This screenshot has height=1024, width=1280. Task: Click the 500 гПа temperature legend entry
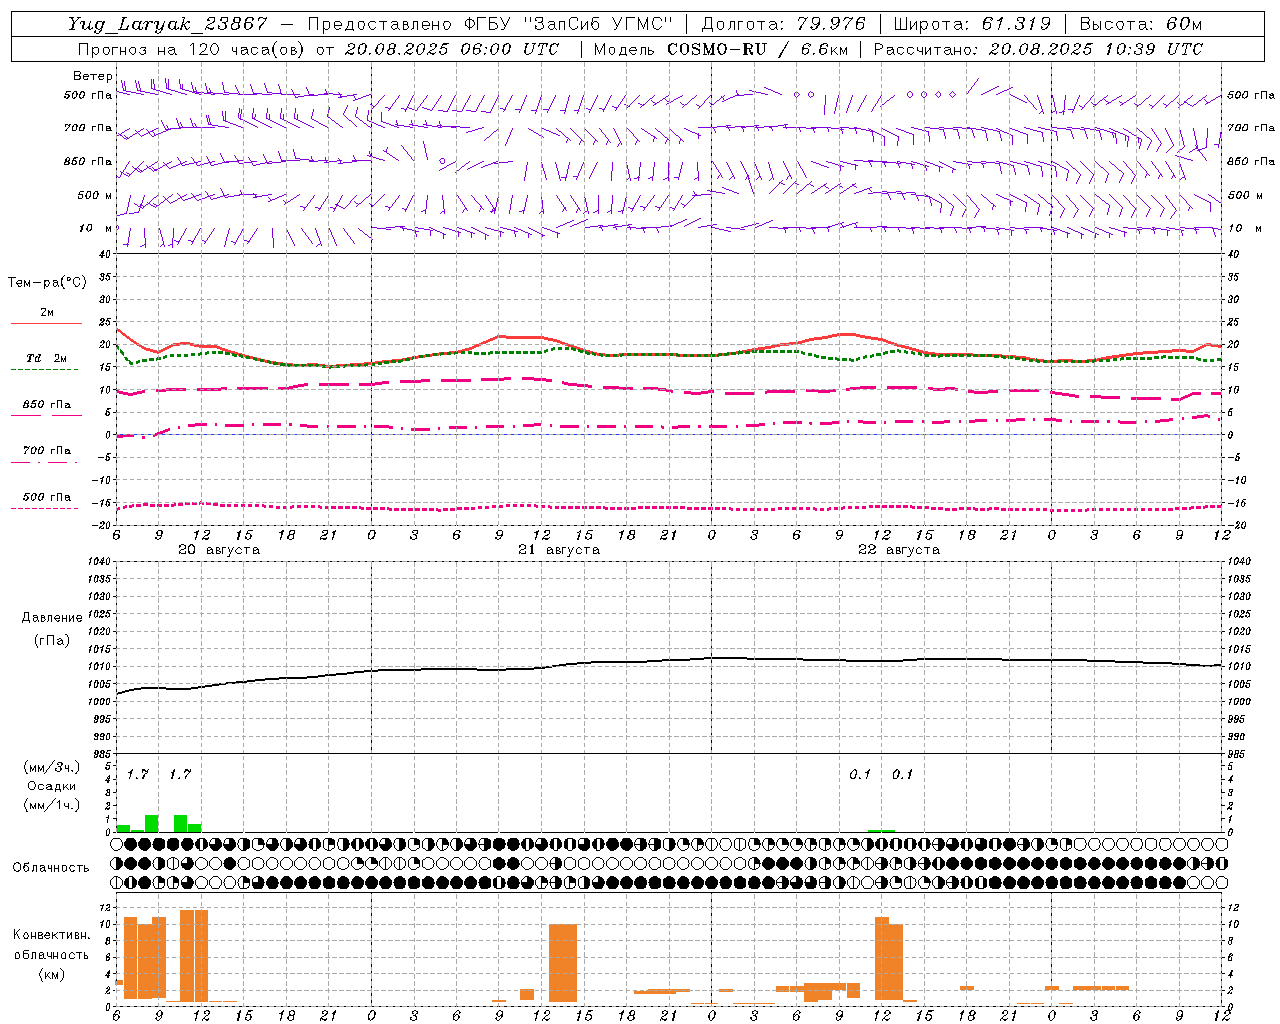46,497
